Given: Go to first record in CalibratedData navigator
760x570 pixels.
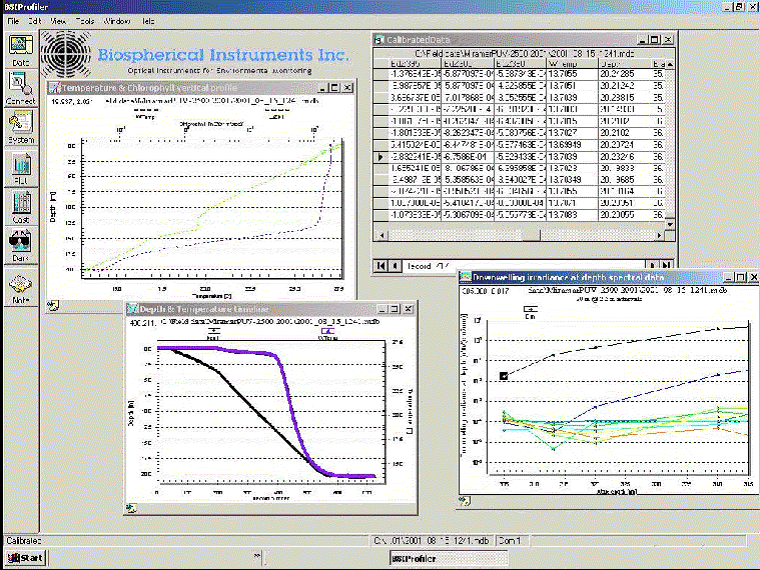Looking at the screenshot, I should point(381,266).
